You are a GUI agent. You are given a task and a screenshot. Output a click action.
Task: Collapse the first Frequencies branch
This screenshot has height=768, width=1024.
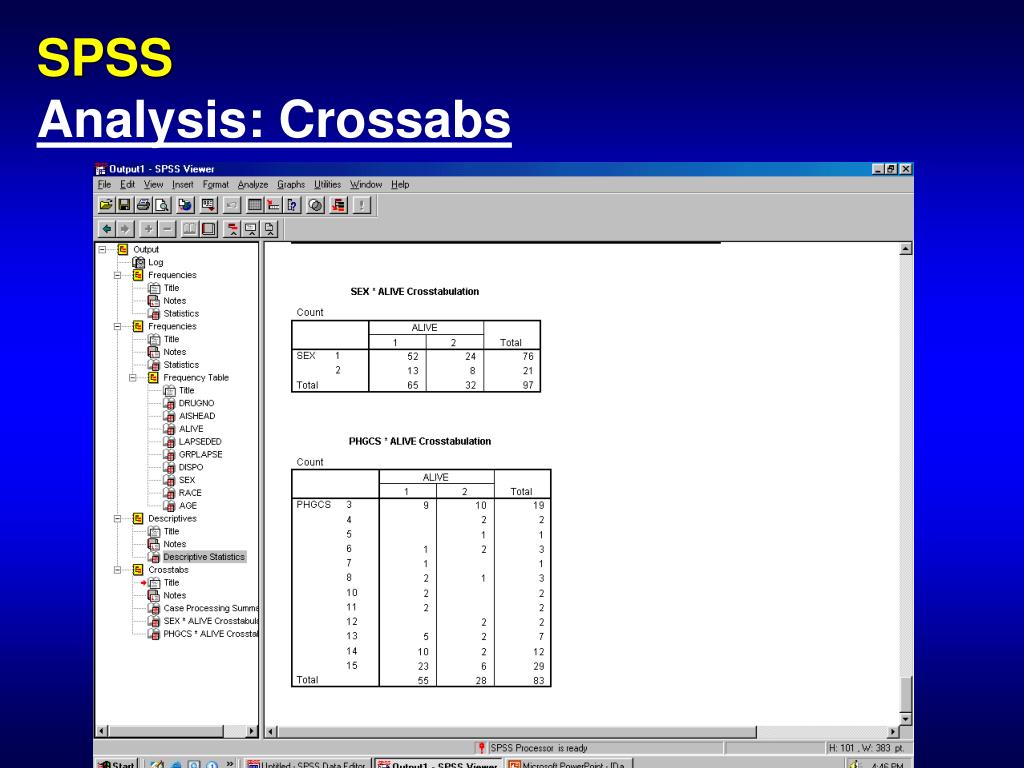pyautogui.click(x=118, y=275)
